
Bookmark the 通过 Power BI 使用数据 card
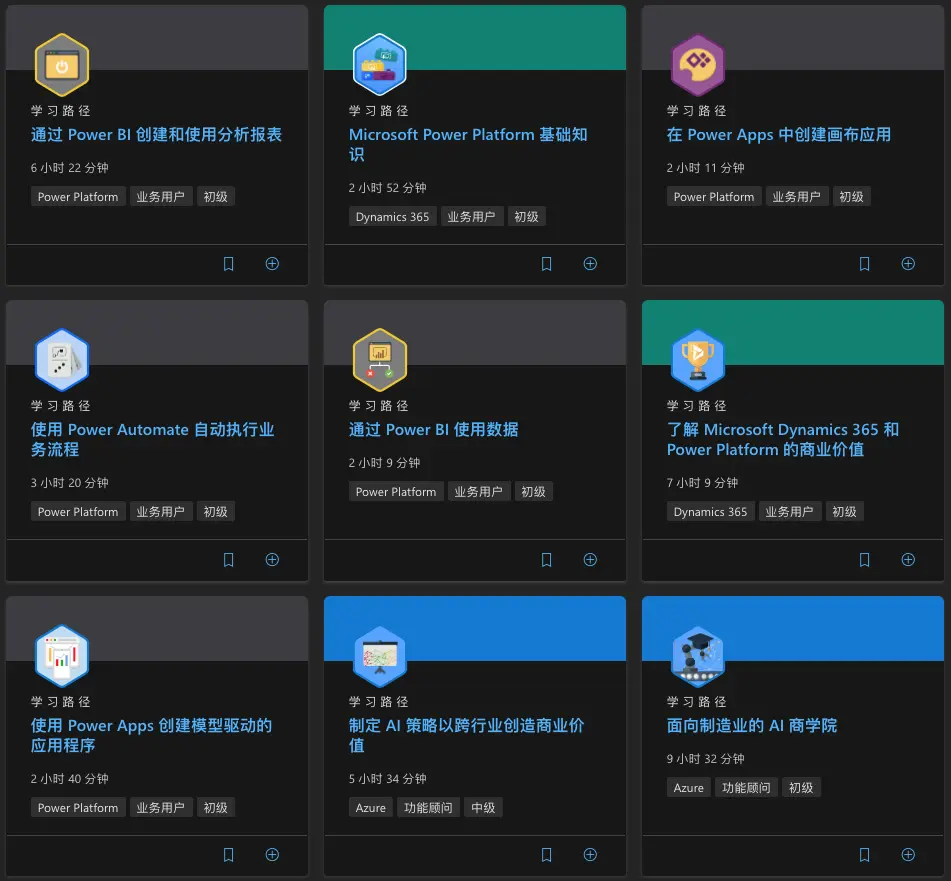click(546, 560)
